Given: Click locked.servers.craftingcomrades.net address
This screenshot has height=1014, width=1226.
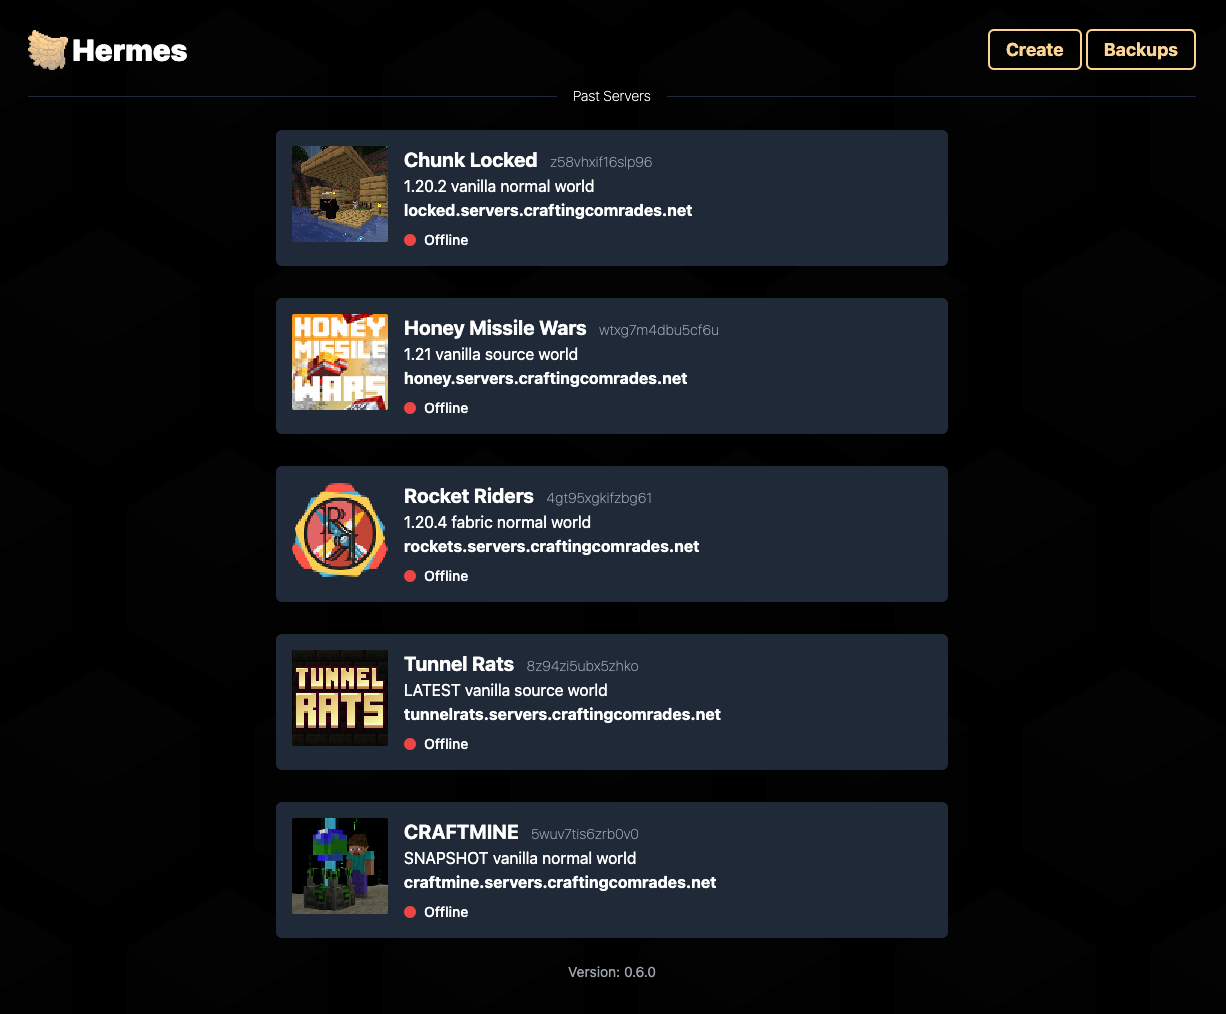Looking at the screenshot, I should click(x=548, y=210).
